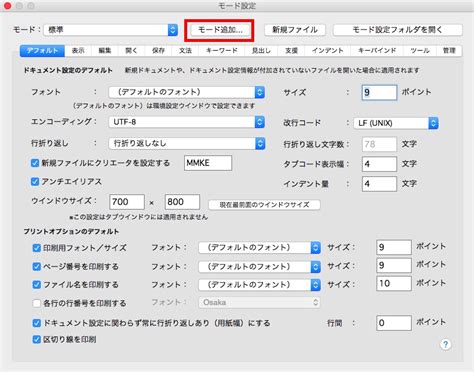Open the 行折り返し dropdown
The height and width of the screenshot is (372, 474).
(187, 144)
